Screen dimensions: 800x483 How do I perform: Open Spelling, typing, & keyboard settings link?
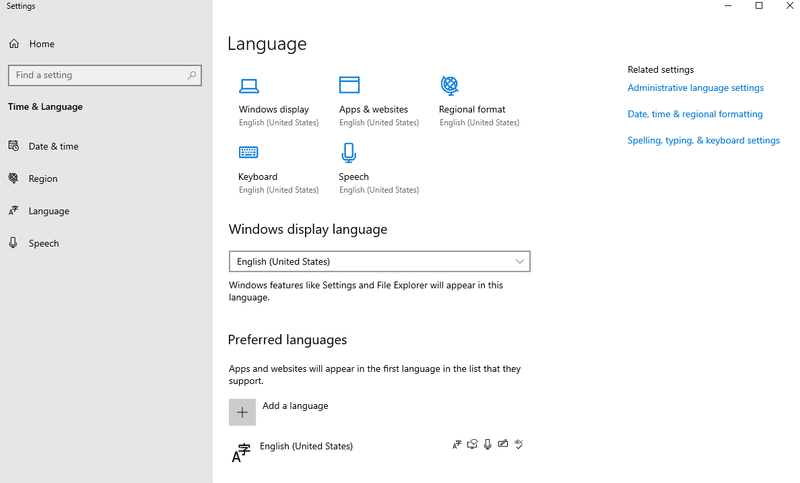[704, 141]
